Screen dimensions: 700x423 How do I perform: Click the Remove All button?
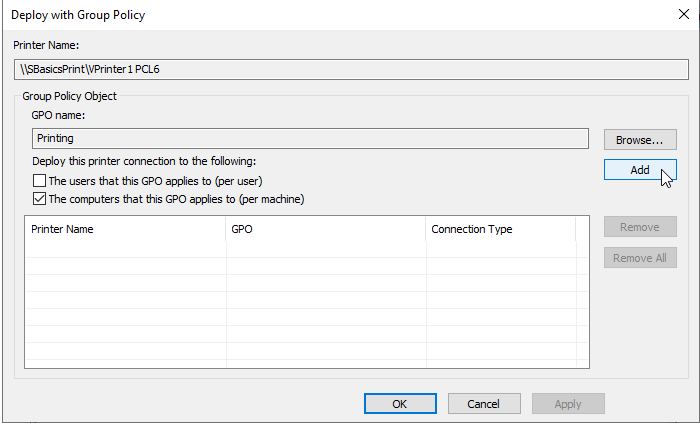(x=640, y=258)
